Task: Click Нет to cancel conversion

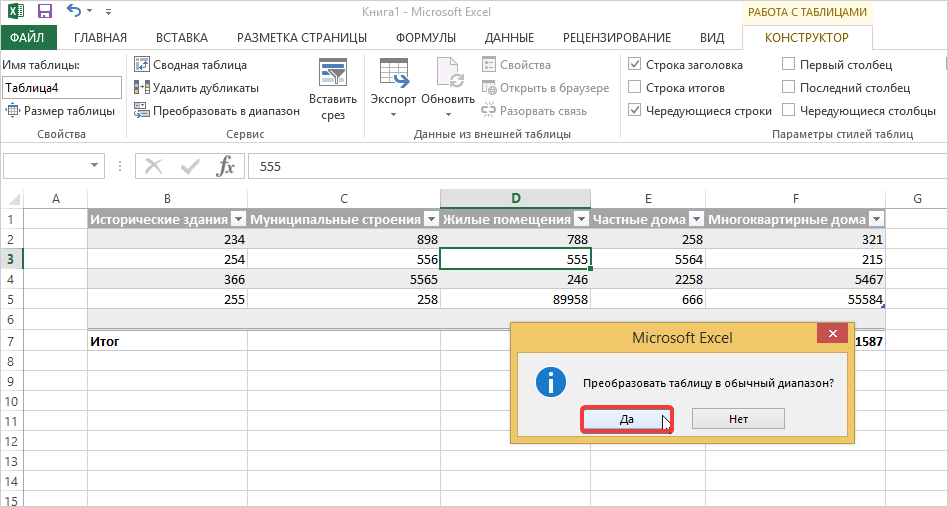Action: point(738,419)
